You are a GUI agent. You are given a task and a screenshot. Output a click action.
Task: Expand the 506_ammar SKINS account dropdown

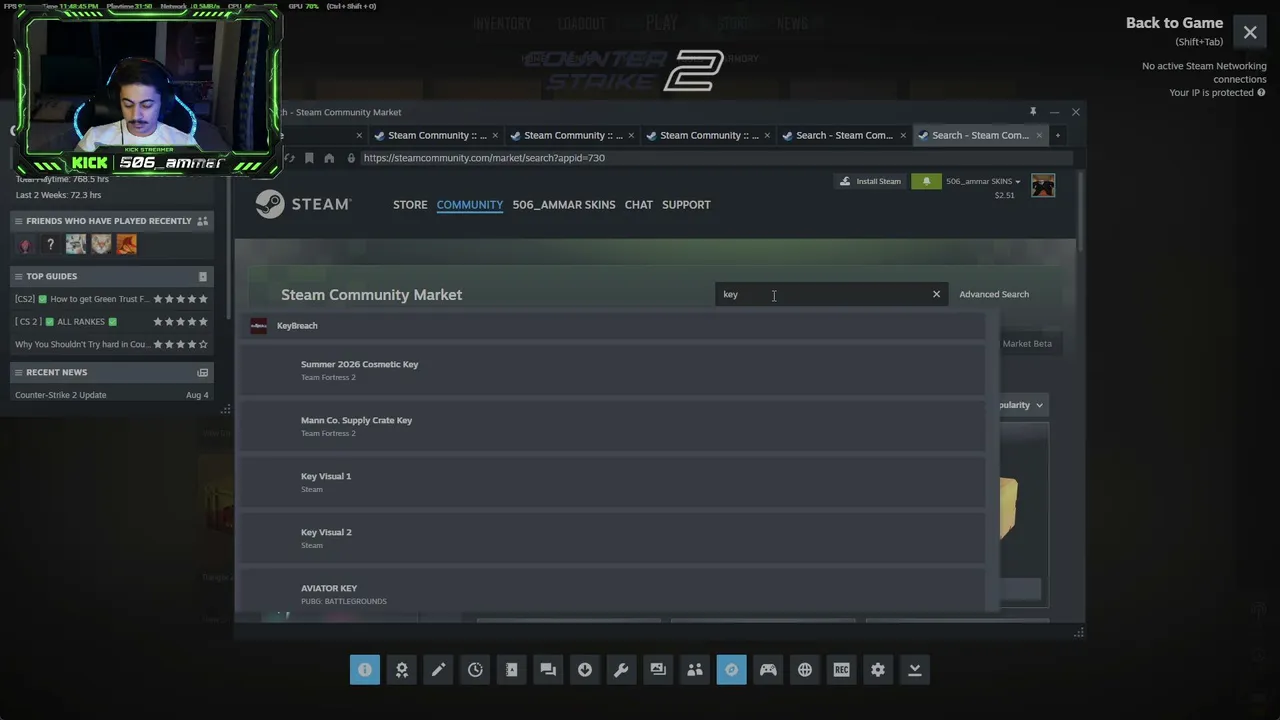[x=983, y=181]
